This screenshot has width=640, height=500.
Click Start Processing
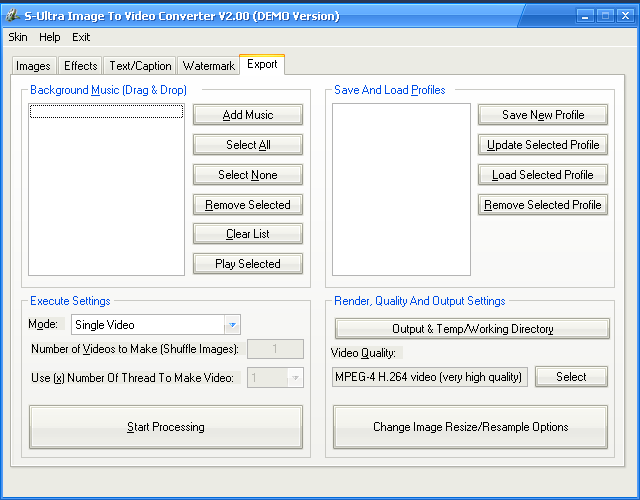[x=166, y=427]
